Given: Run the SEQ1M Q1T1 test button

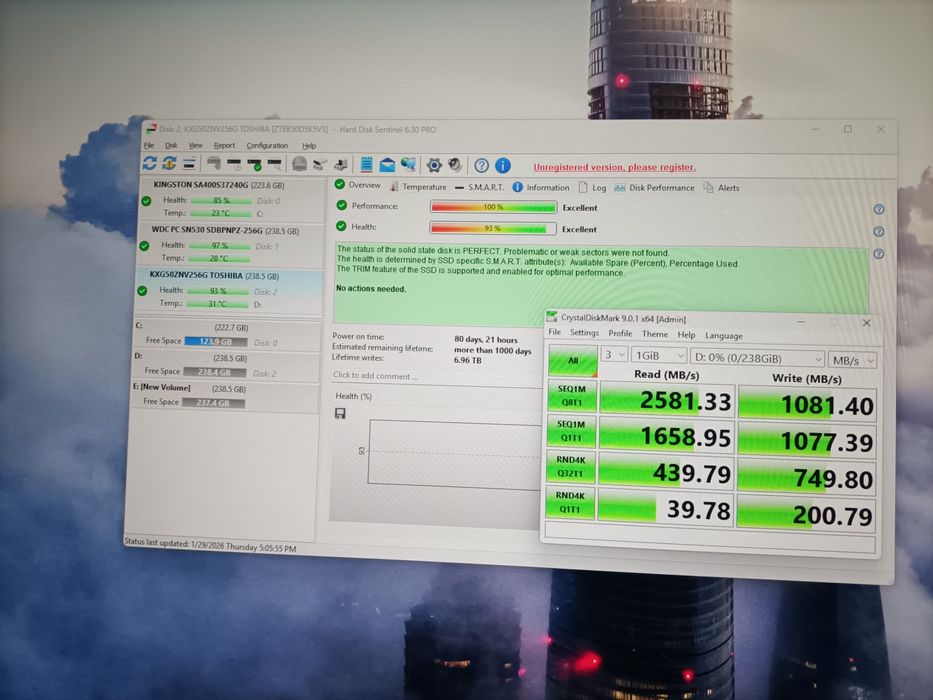Looking at the screenshot, I should point(571,431).
